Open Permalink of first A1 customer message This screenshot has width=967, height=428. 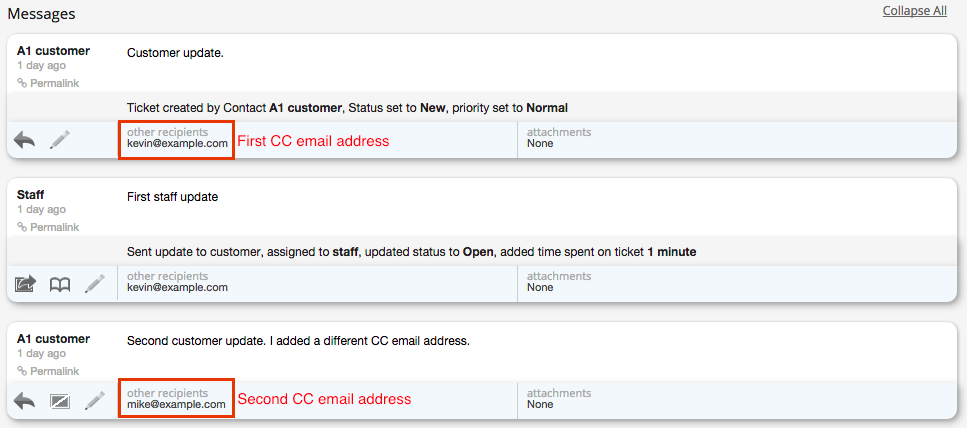[48, 83]
